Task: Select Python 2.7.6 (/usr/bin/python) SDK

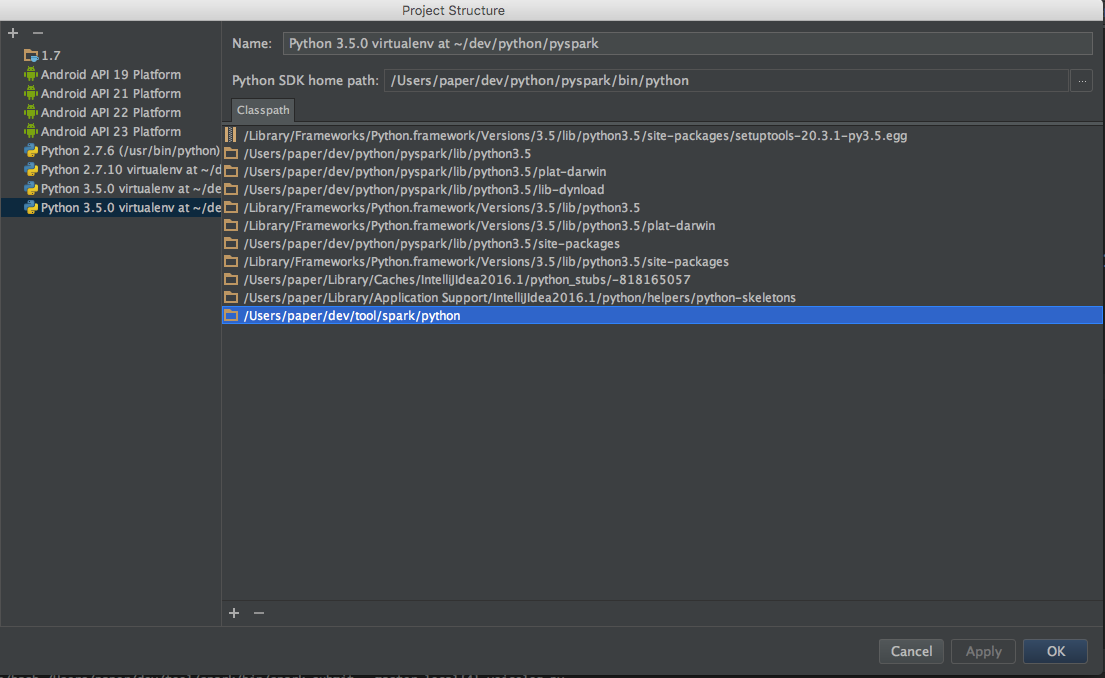Action: tap(111, 150)
